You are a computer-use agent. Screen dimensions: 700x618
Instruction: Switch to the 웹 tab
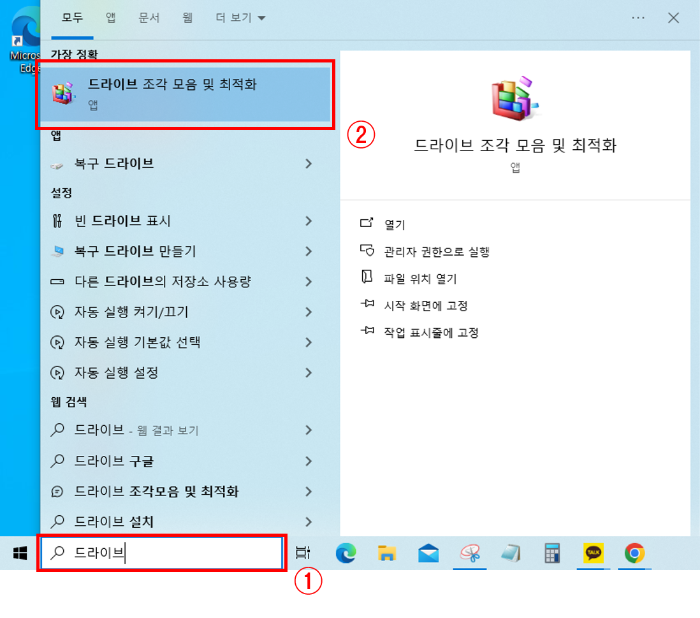click(x=188, y=18)
